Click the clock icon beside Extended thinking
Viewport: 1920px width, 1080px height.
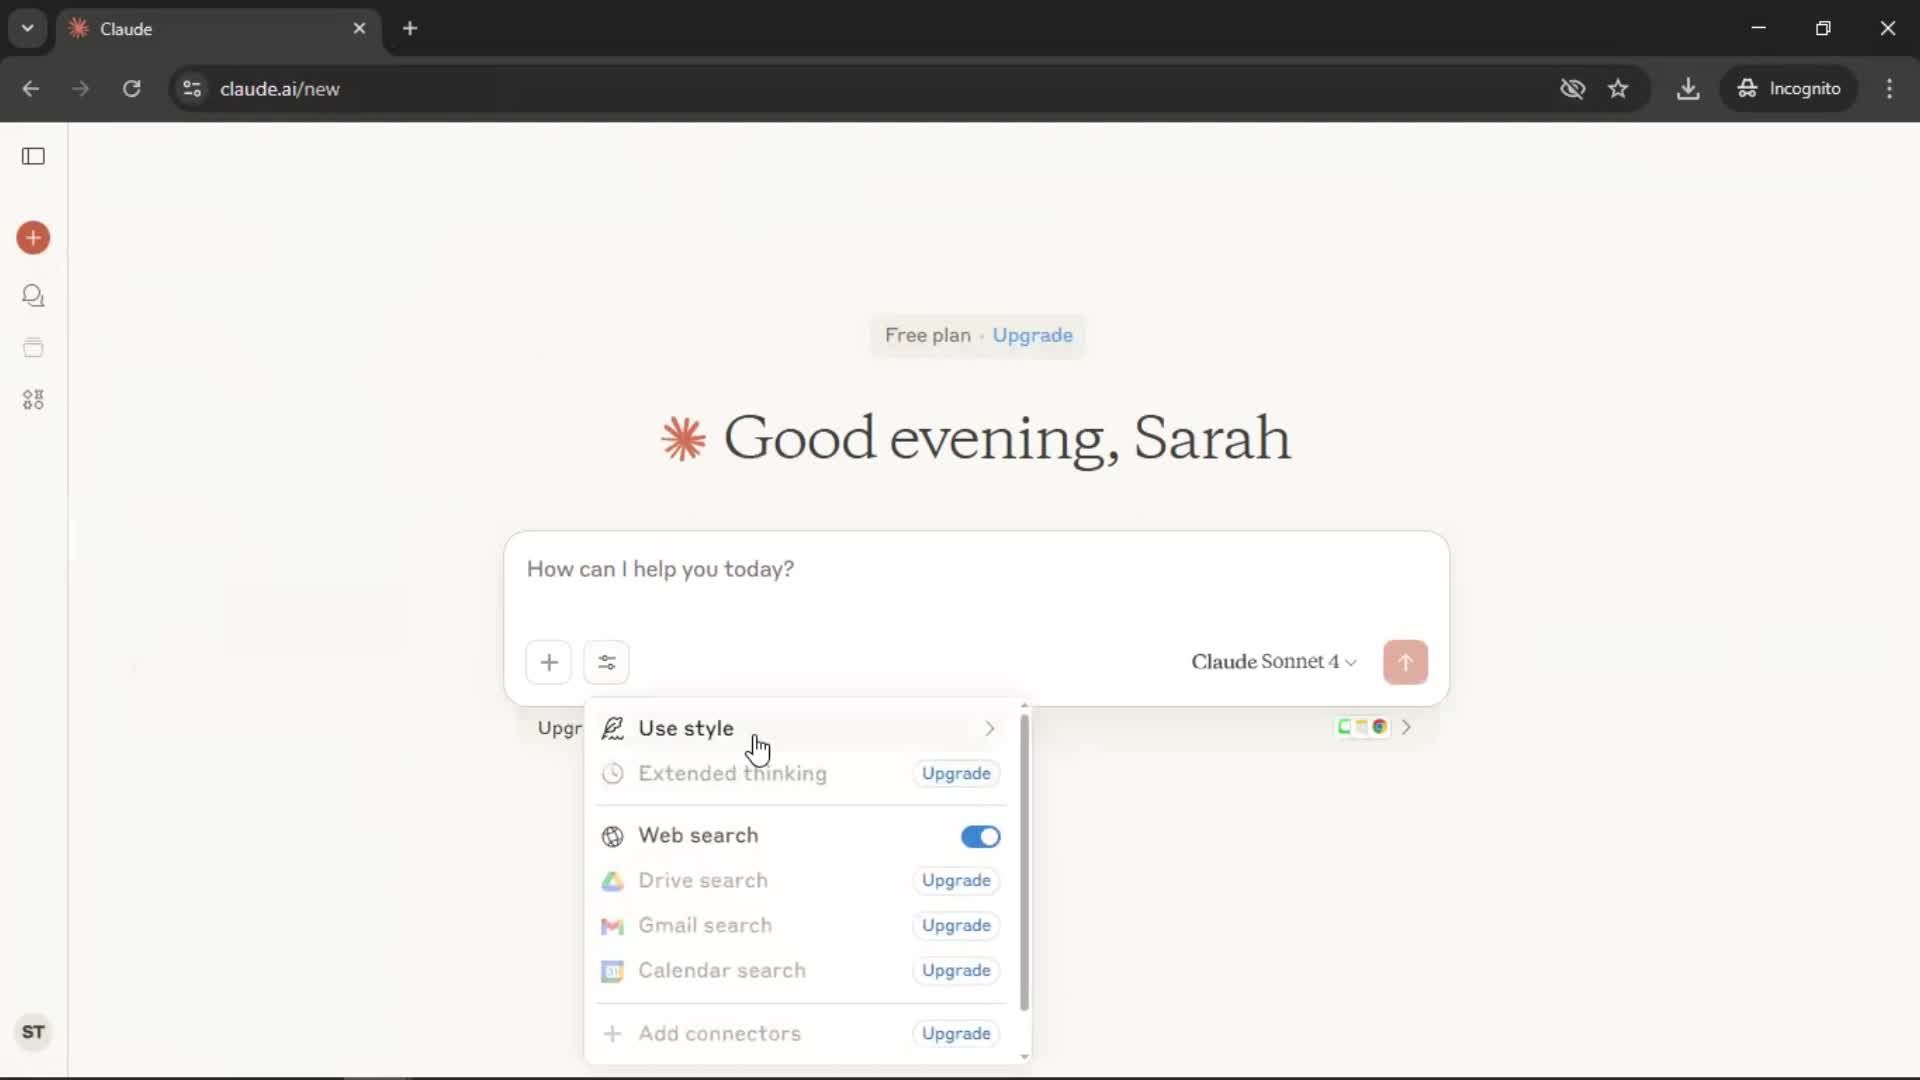pyautogui.click(x=612, y=774)
